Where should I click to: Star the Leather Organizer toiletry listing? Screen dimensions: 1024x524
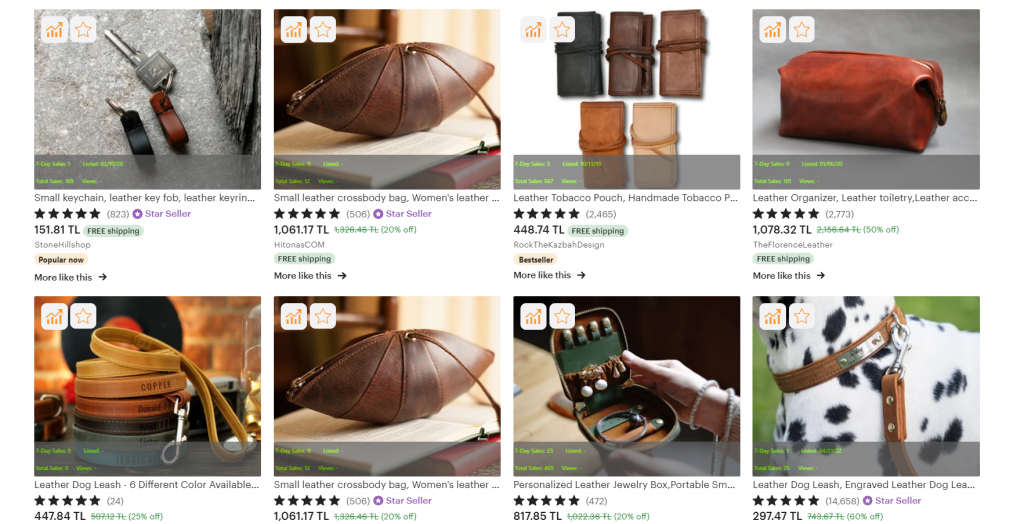click(802, 30)
